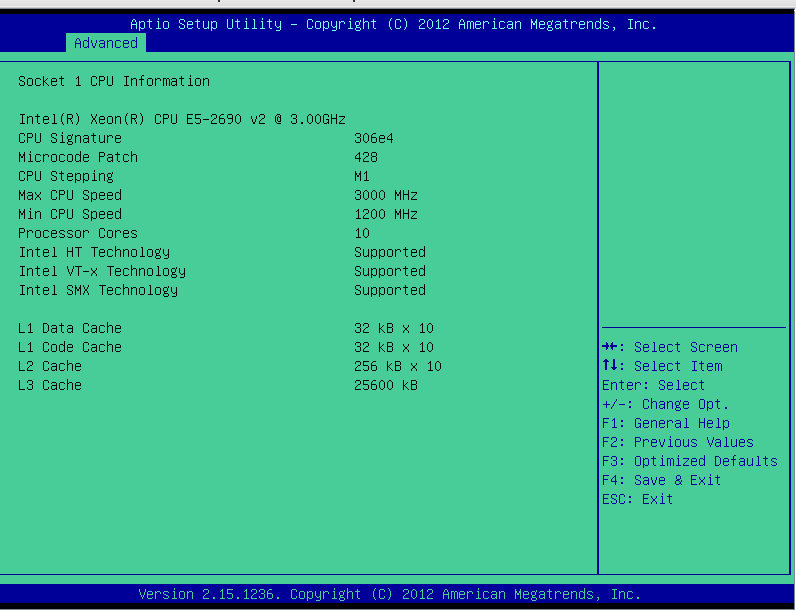Click the F2: Previous Values hint
Image resolution: width=796 pixels, height=610 pixels.
click(678, 443)
